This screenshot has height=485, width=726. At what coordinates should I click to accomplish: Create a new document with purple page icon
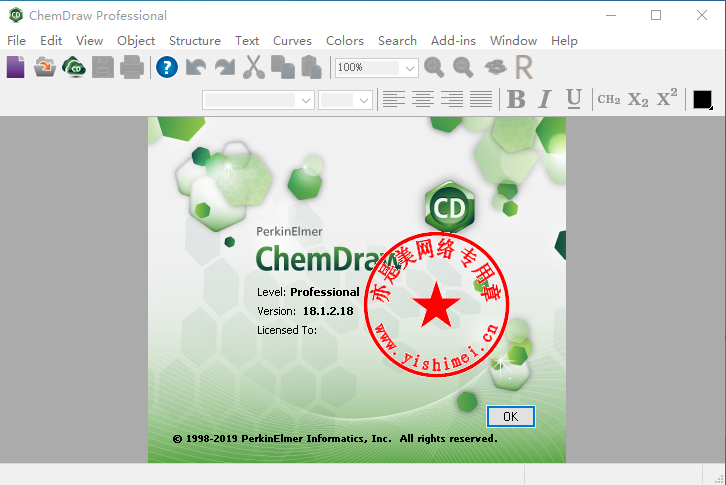click(x=15, y=67)
